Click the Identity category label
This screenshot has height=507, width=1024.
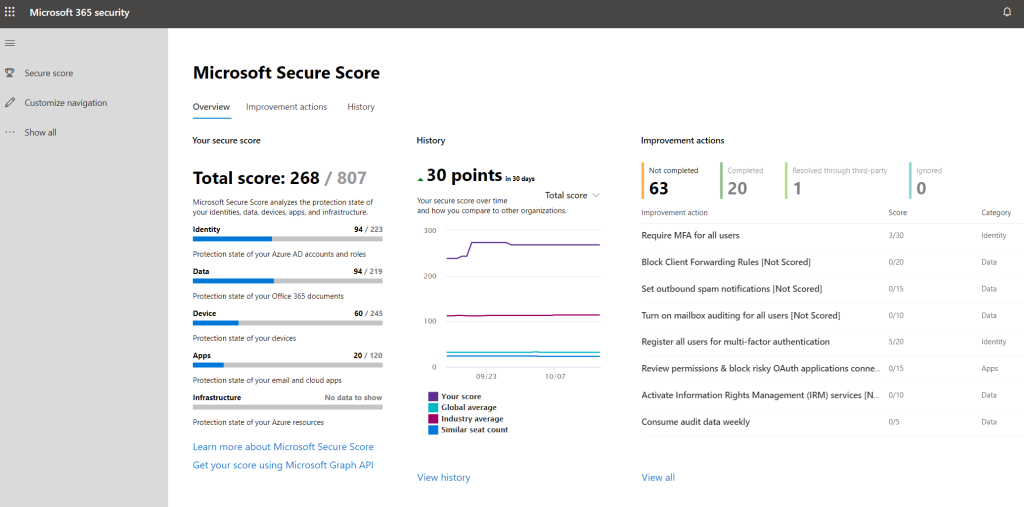(x=206, y=229)
